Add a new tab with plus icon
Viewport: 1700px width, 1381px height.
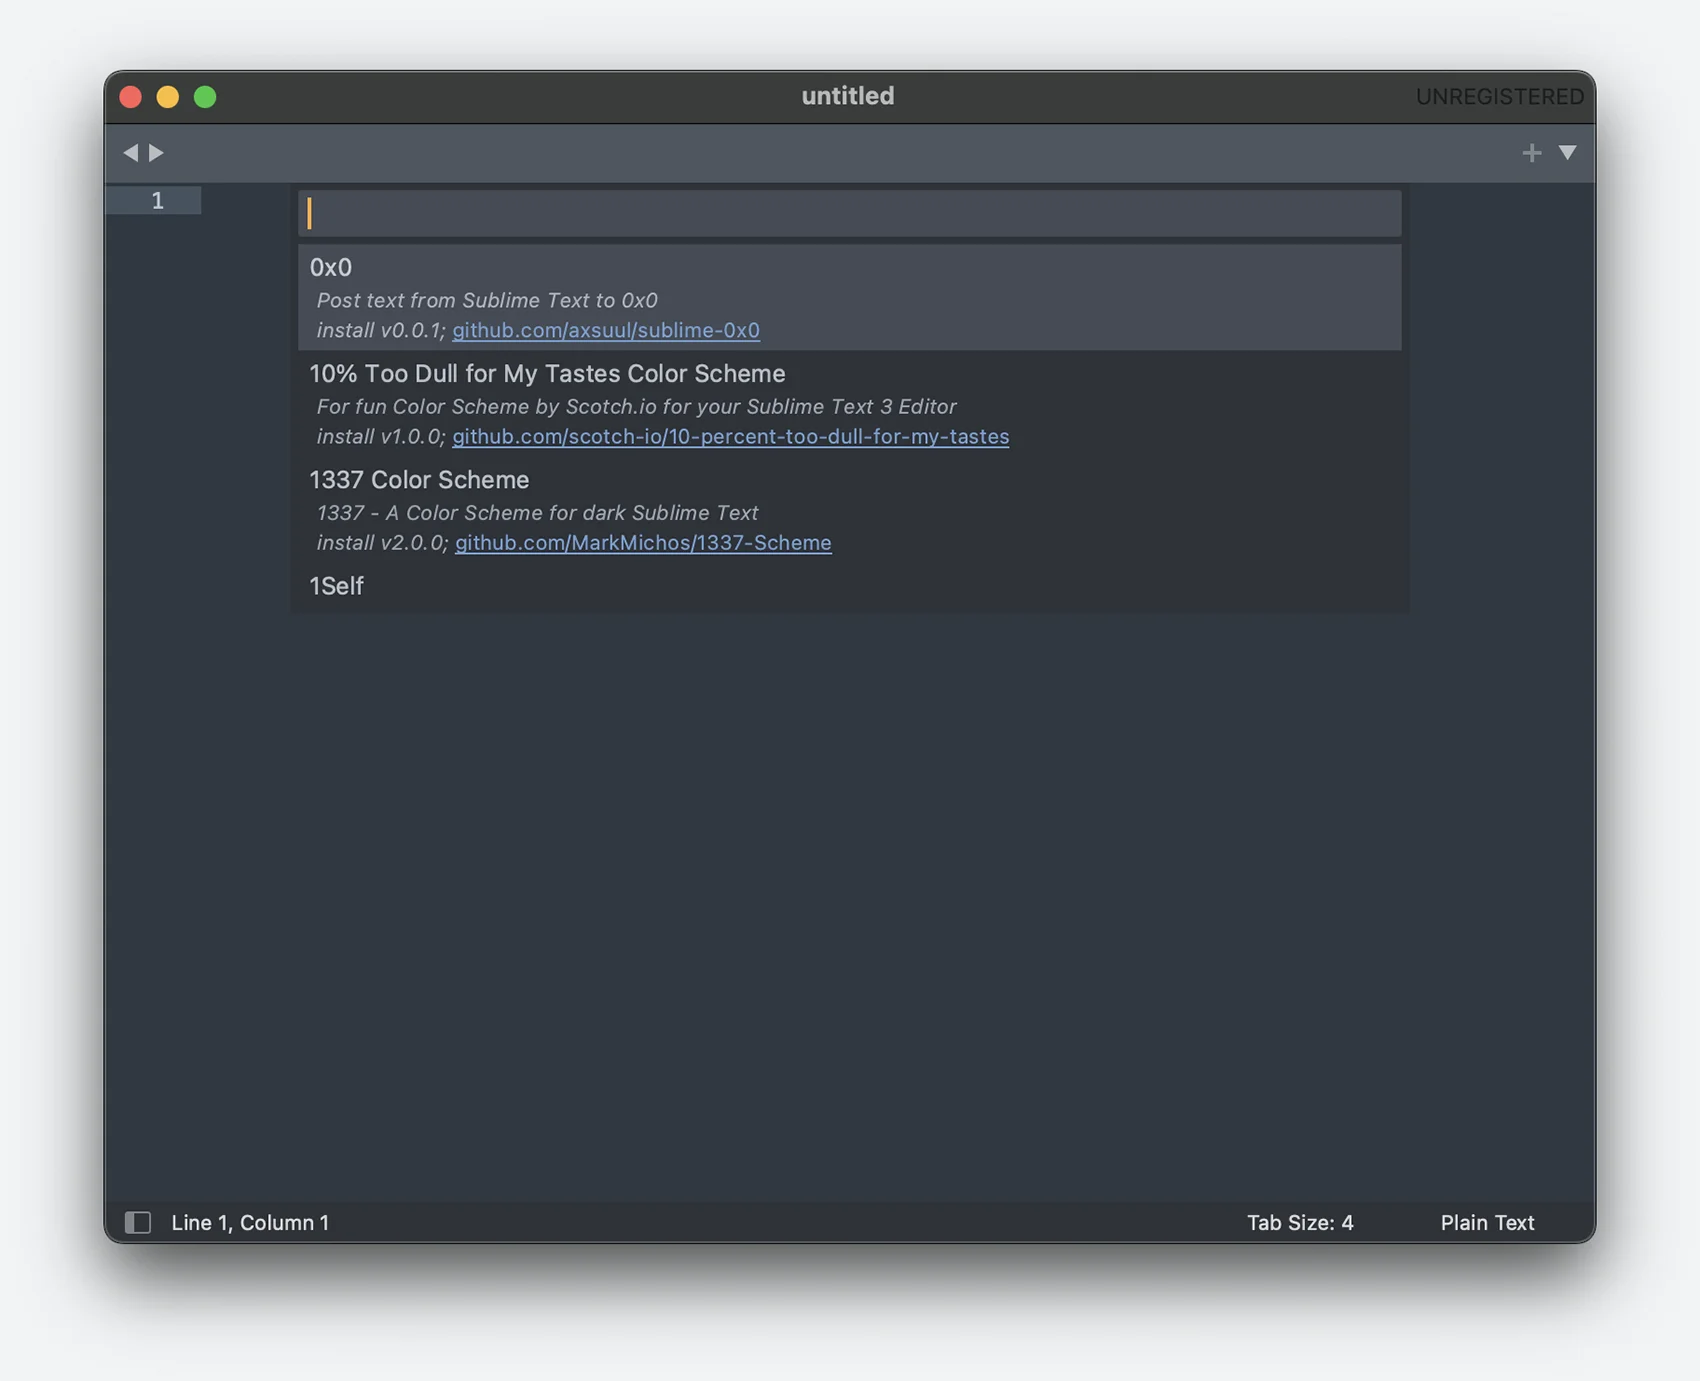1531,152
